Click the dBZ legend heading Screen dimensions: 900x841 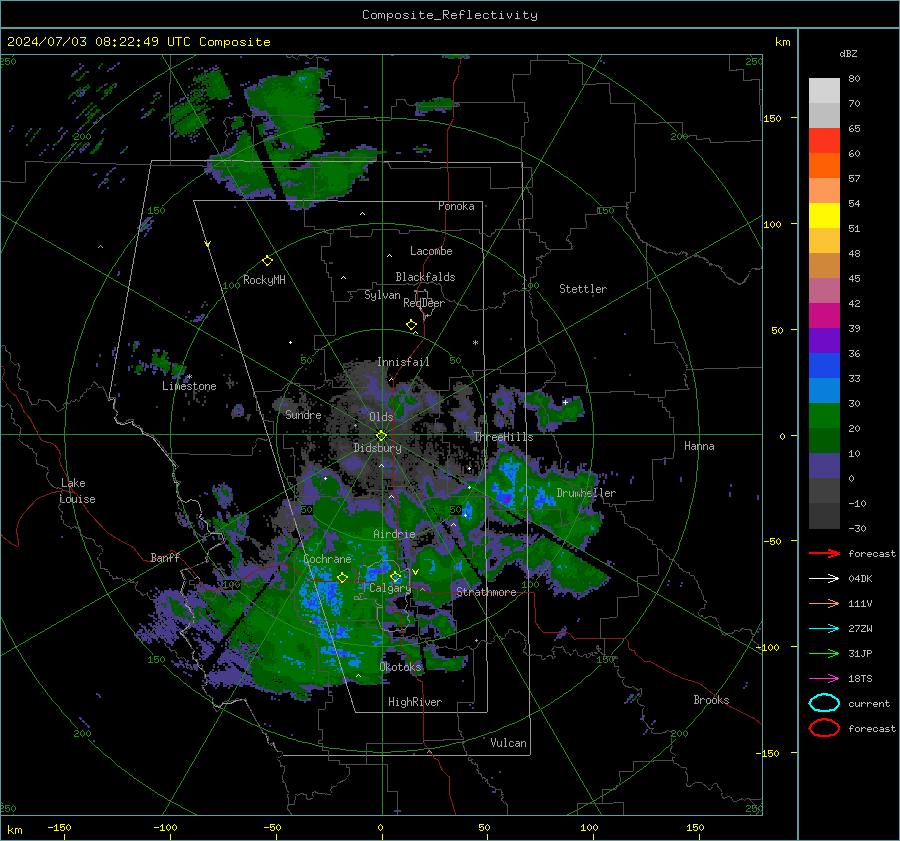click(848, 53)
